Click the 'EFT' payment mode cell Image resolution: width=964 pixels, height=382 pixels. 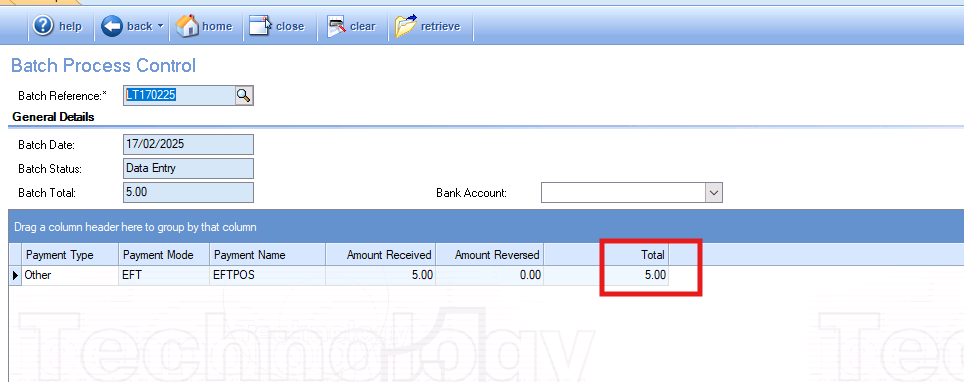point(164,276)
